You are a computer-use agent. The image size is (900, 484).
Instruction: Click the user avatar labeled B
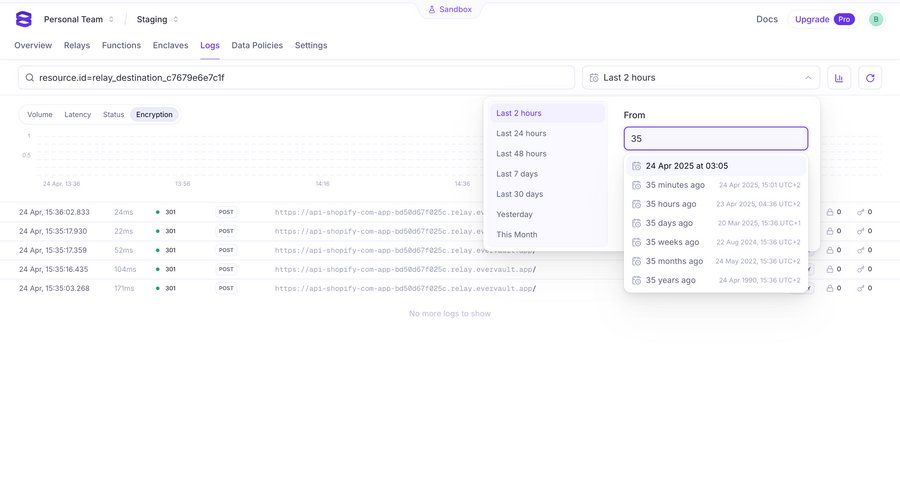tap(875, 19)
